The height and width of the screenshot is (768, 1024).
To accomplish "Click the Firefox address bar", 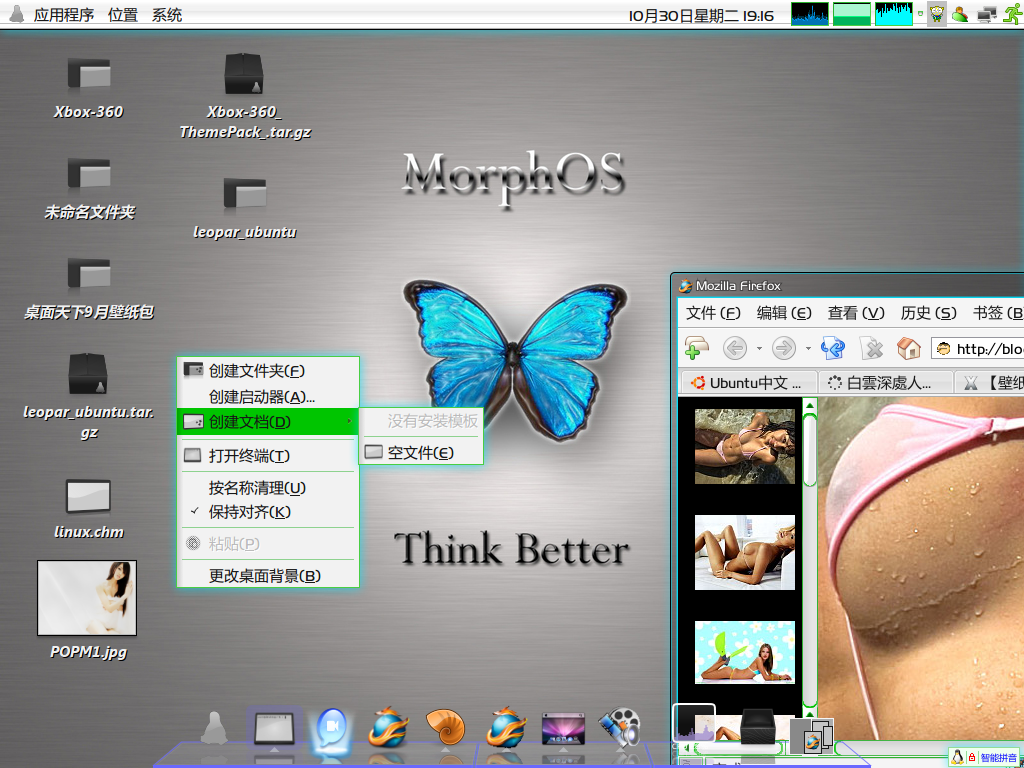I will (978, 349).
